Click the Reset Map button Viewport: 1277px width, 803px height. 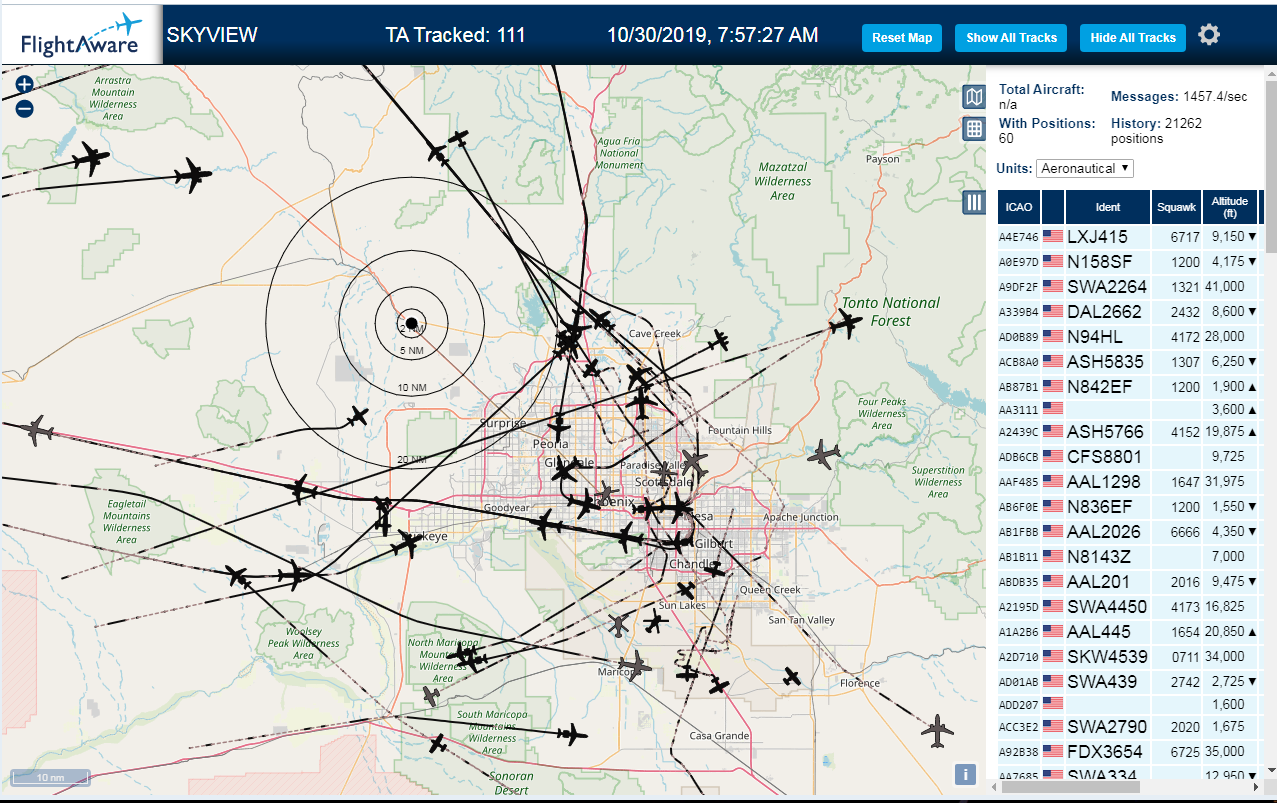pyautogui.click(x=902, y=38)
